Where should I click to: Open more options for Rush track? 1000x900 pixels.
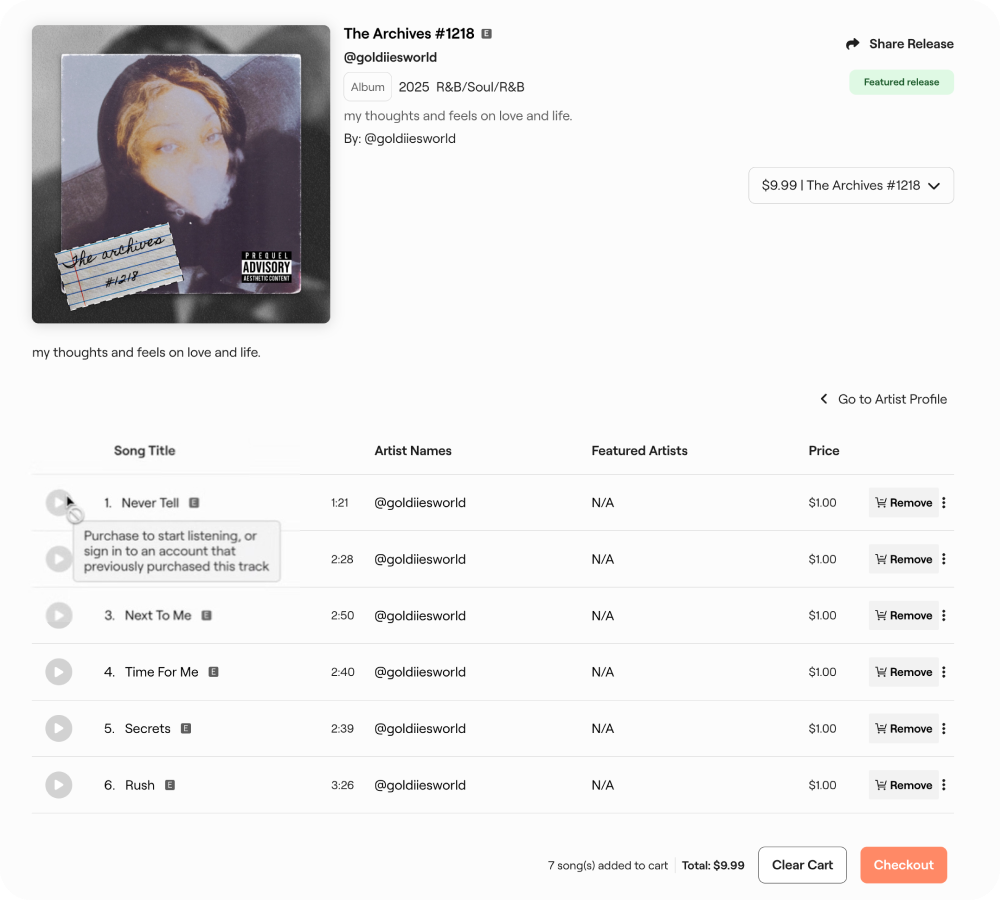pos(944,785)
